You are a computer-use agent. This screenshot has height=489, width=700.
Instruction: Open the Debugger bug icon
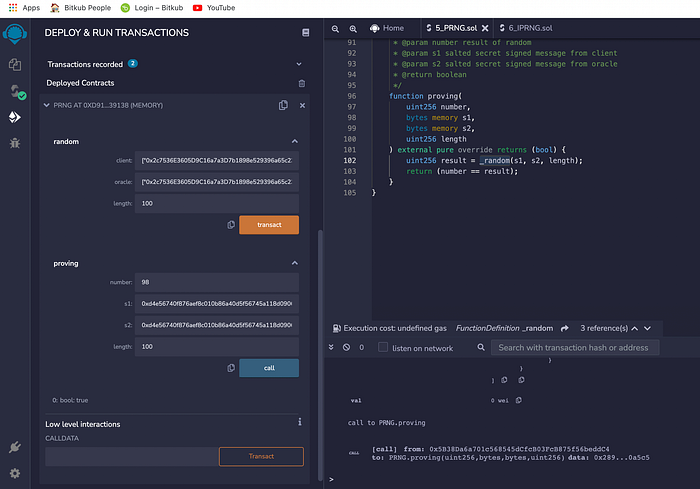click(x=15, y=143)
